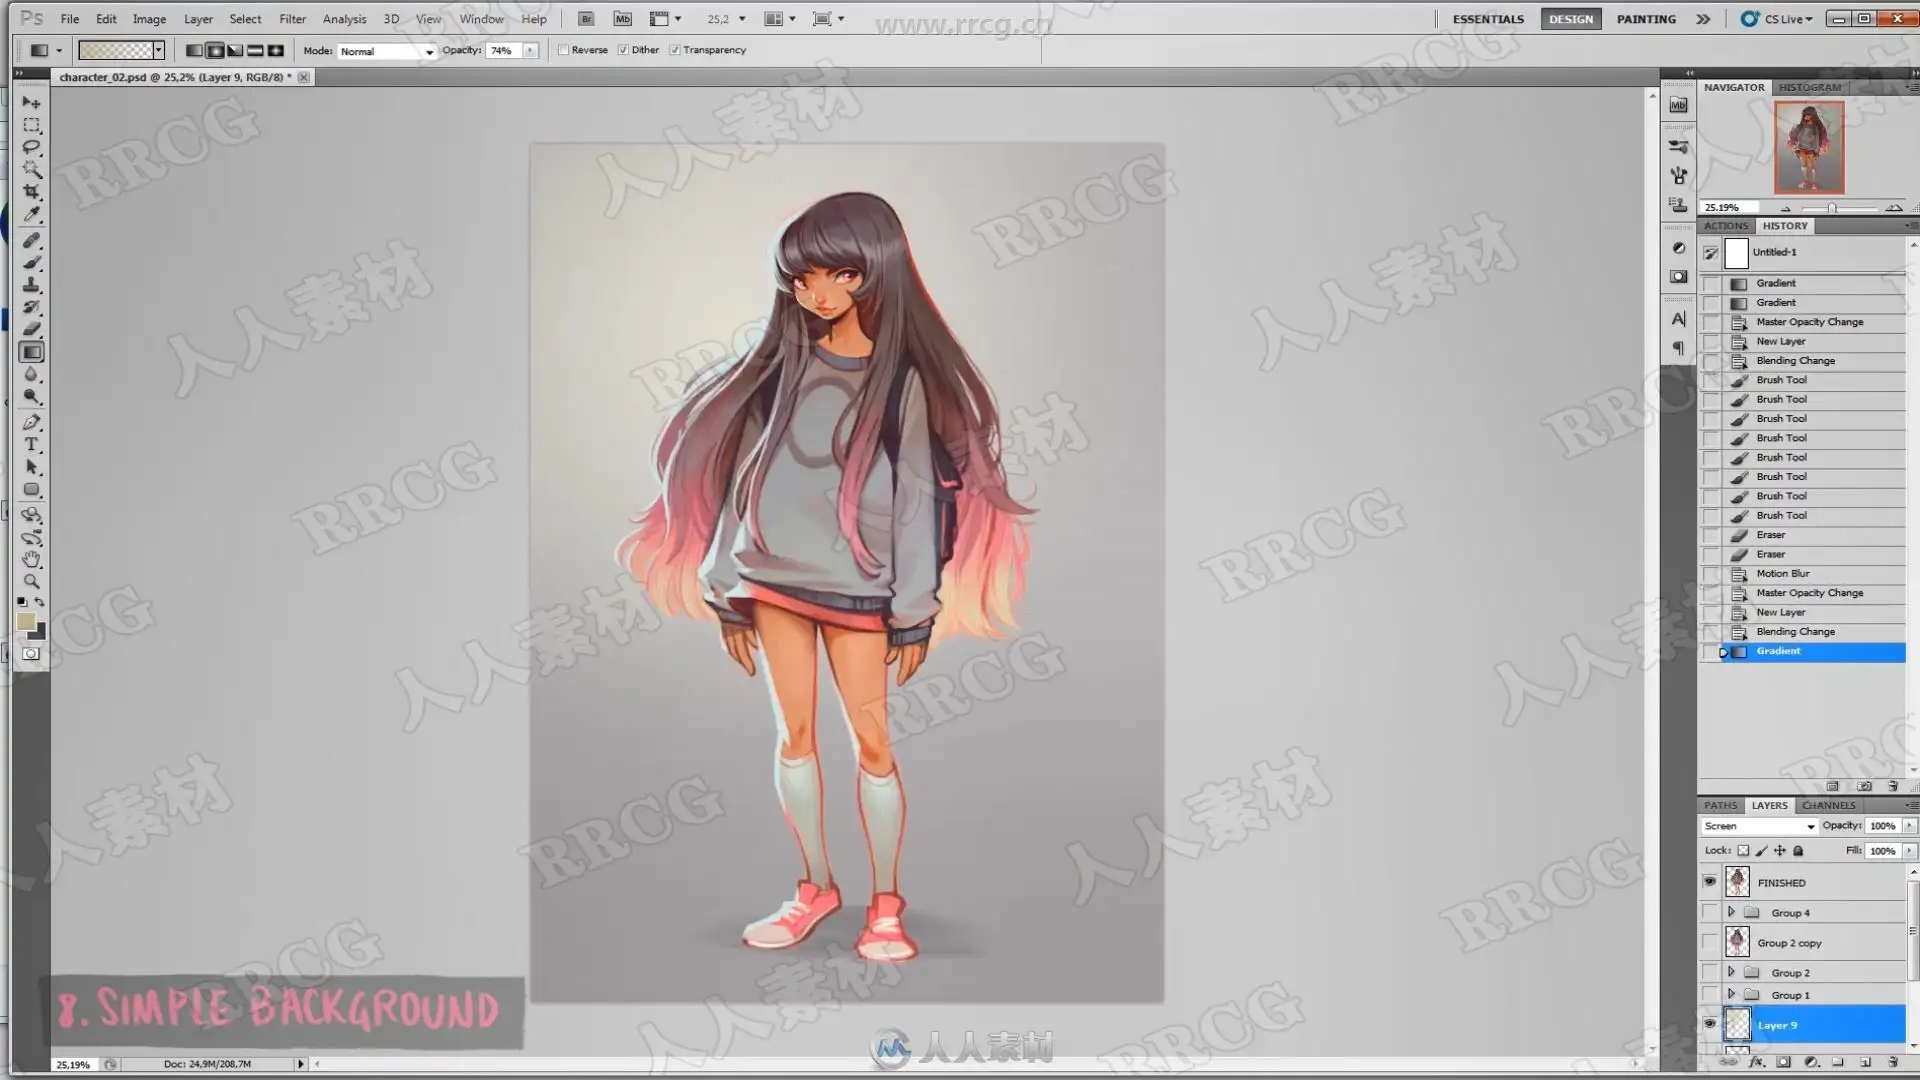Activate the Hand tool
Image resolution: width=1920 pixels, height=1080 pixels.
click(x=31, y=559)
